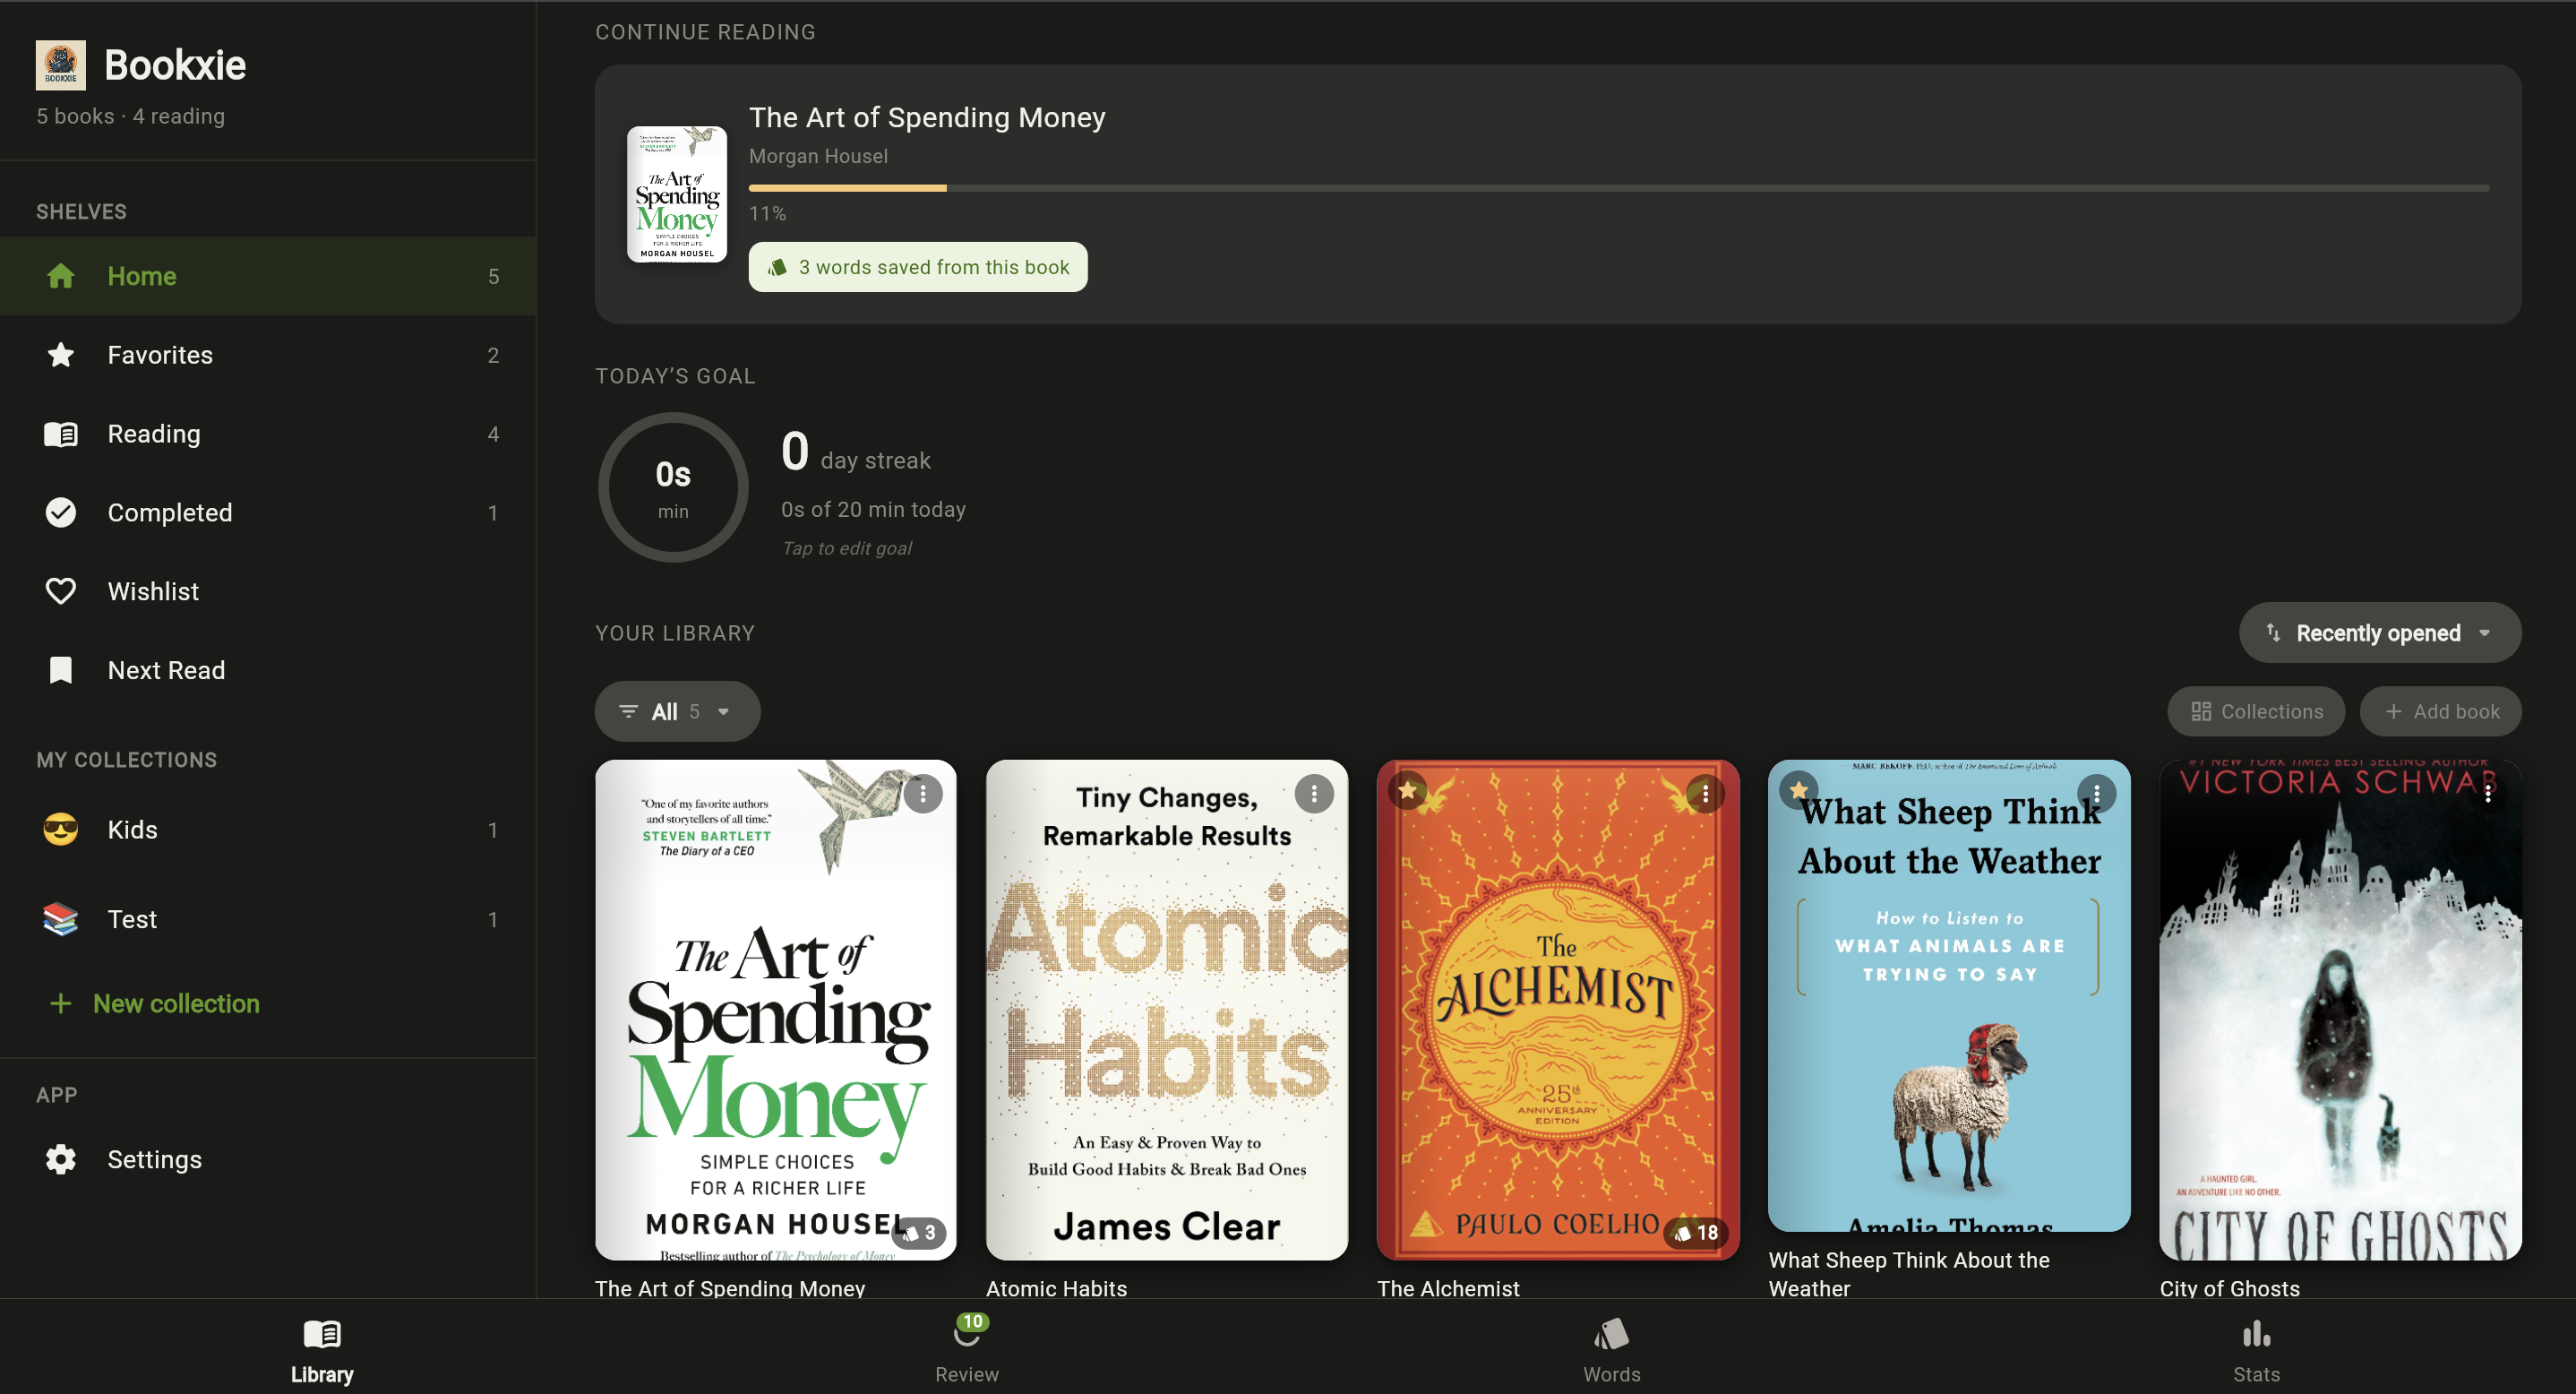Click the City of Ghosts title caption
Image resolution: width=2576 pixels, height=1394 pixels.
(2229, 1288)
